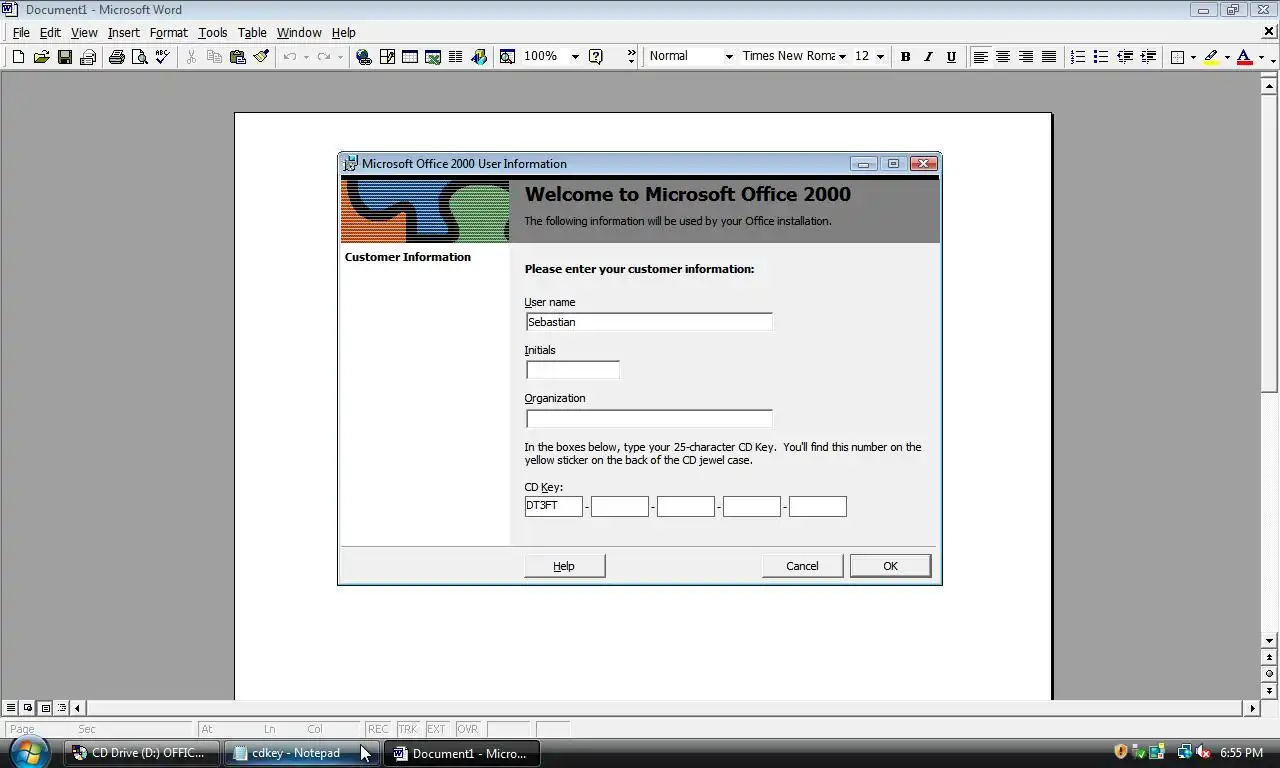Print the document via printer icon

[x=116, y=57]
